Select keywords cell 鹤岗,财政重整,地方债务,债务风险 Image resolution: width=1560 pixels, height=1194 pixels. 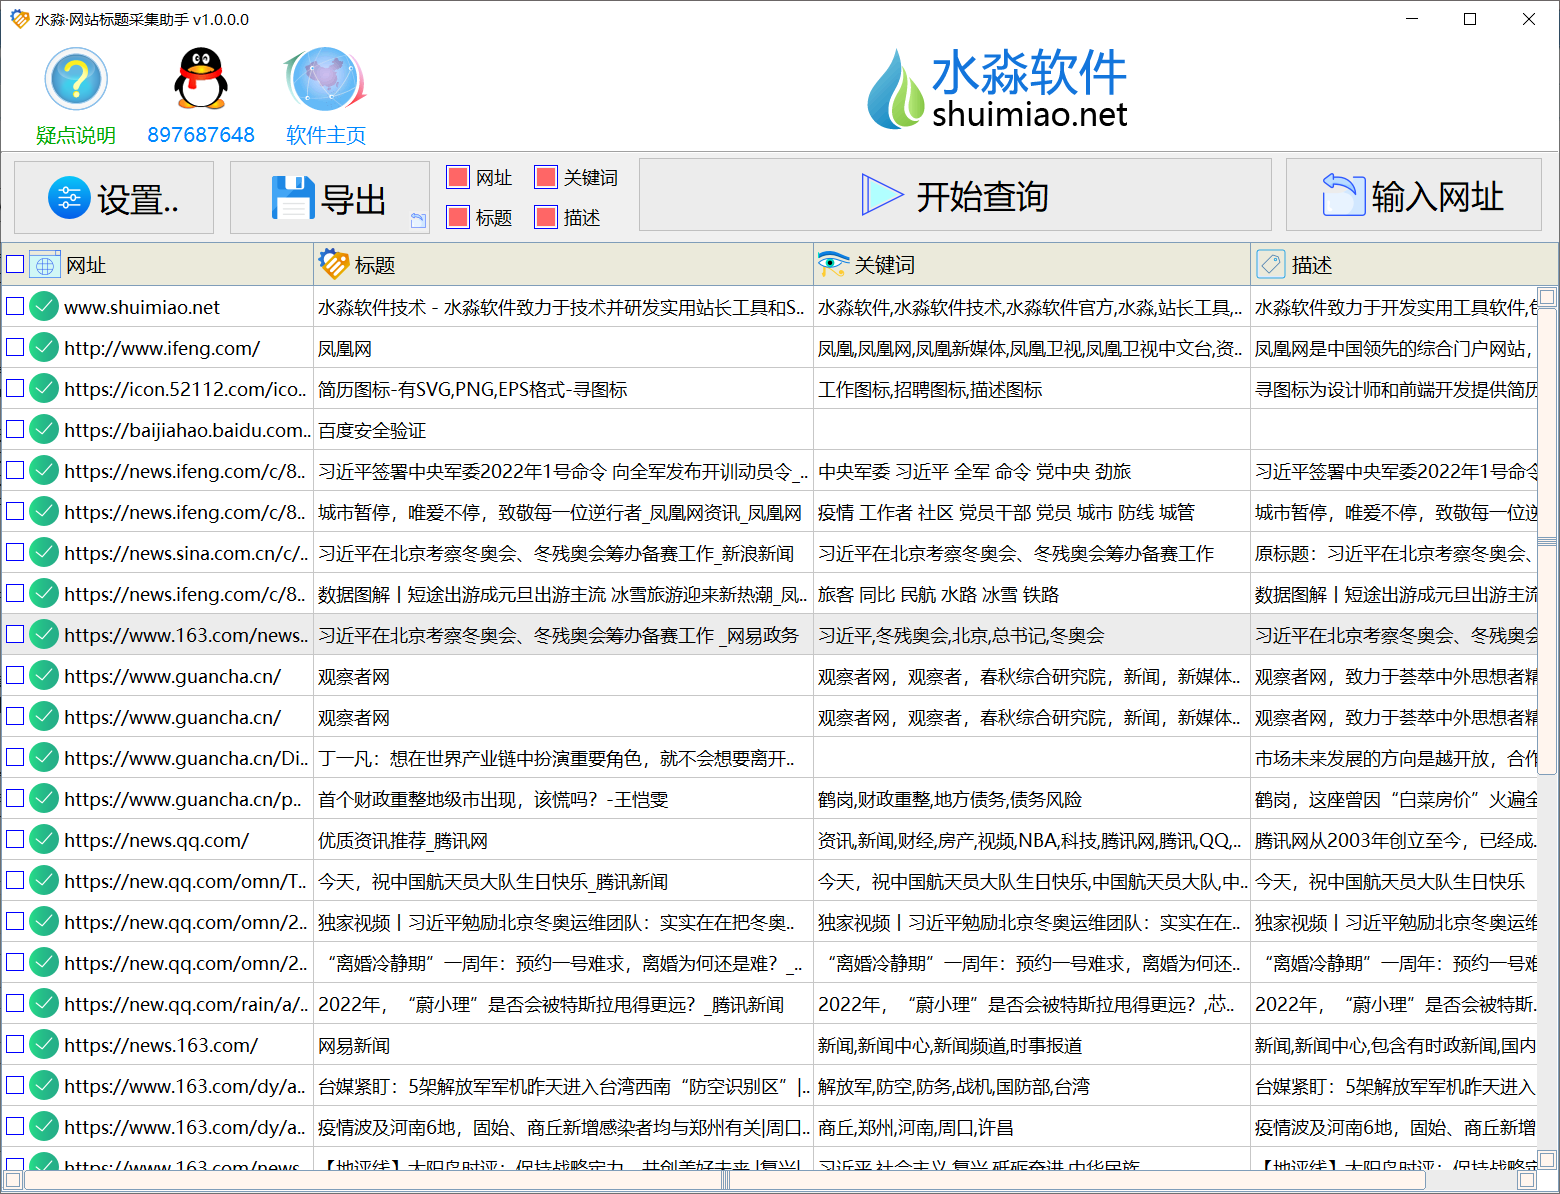tap(1032, 799)
